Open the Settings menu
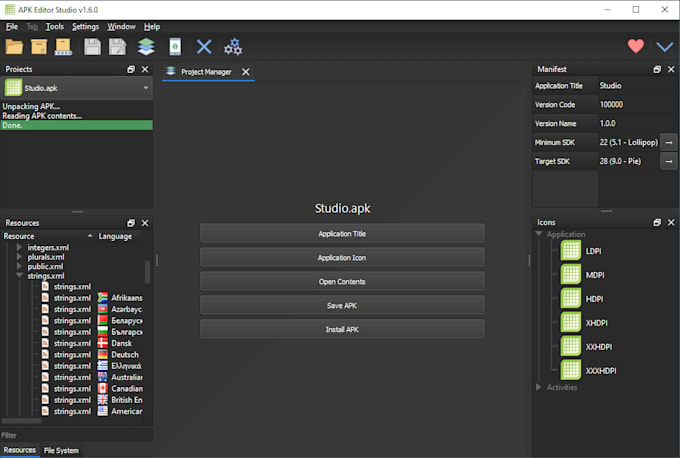This screenshot has height=458, width=680. tap(85, 26)
